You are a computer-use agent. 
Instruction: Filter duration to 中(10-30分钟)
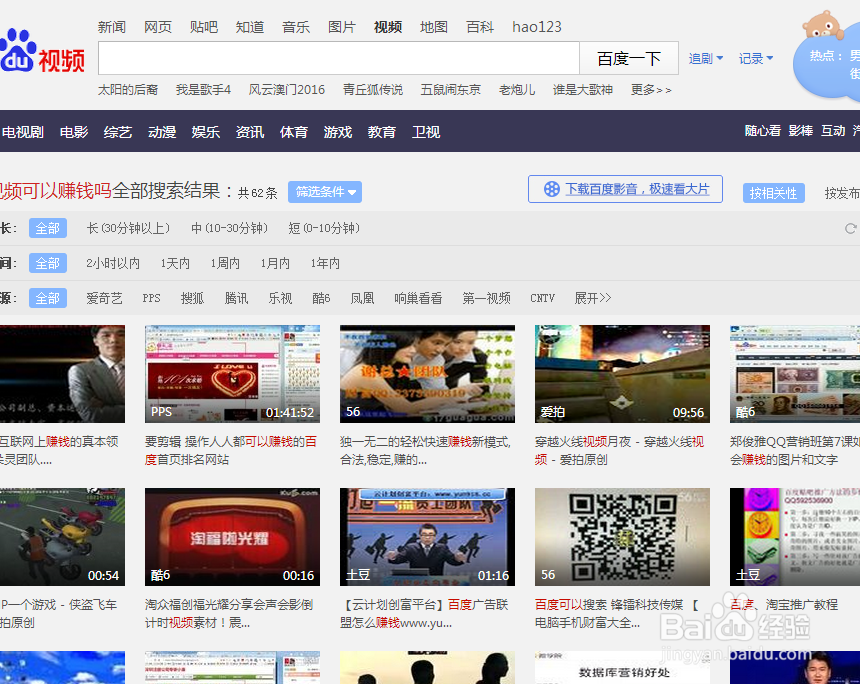coord(229,228)
